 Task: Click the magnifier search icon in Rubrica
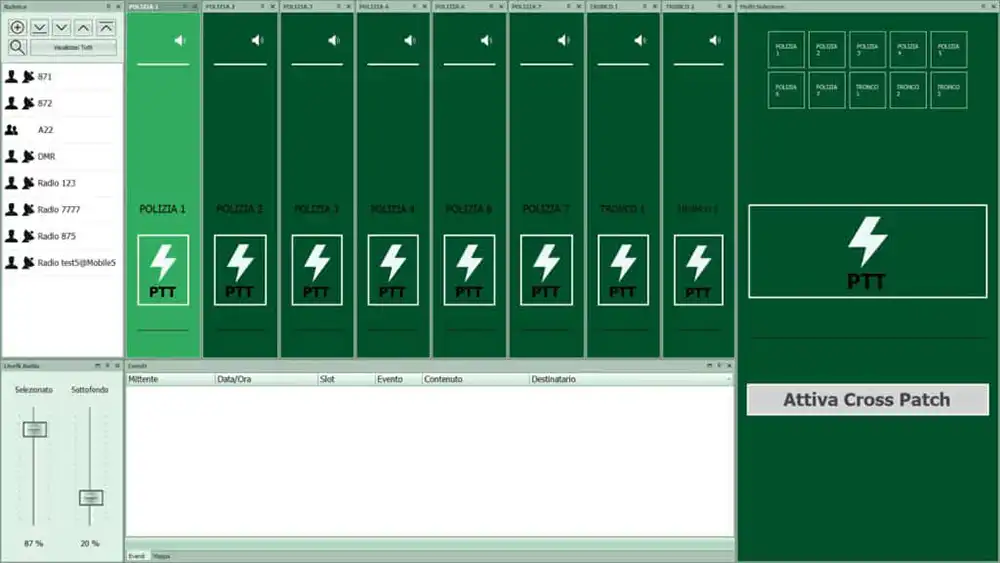(x=17, y=47)
